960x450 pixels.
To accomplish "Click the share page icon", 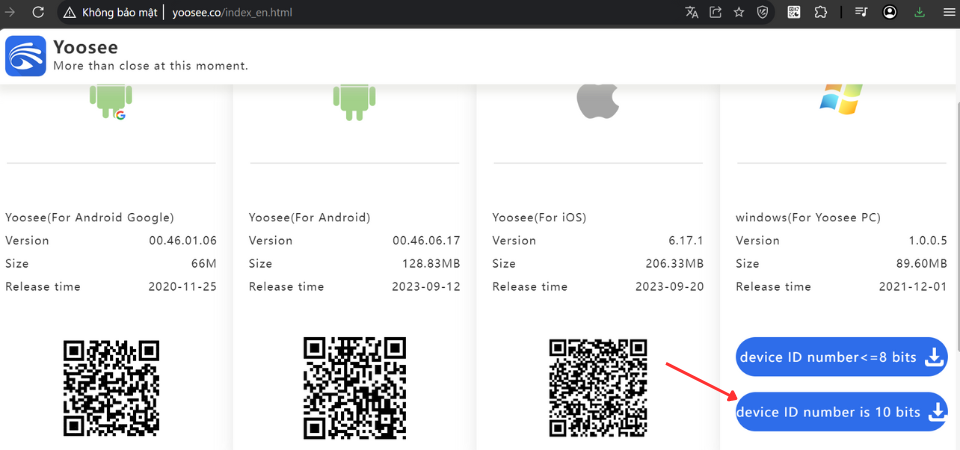I will tap(715, 12).
